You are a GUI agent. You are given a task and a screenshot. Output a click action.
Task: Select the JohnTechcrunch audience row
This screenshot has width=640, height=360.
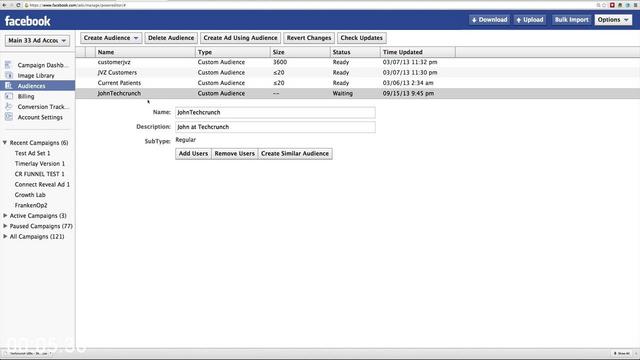click(x=358, y=93)
